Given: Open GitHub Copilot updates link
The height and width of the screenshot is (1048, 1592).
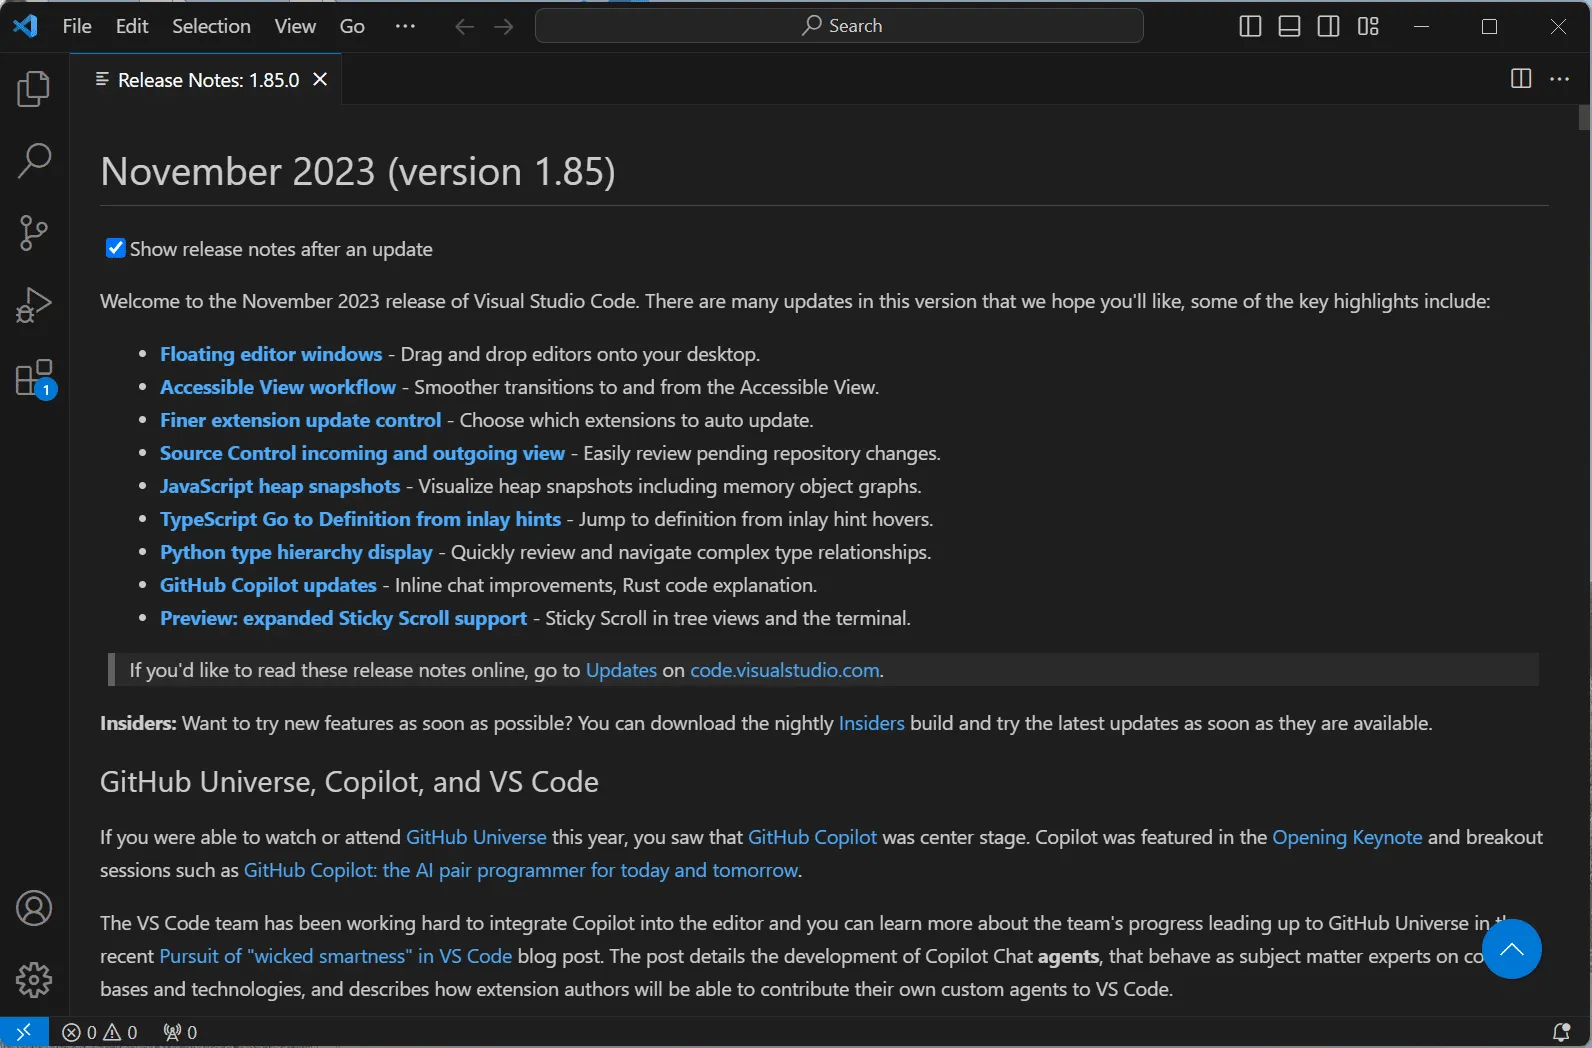Looking at the screenshot, I should (x=268, y=585).
